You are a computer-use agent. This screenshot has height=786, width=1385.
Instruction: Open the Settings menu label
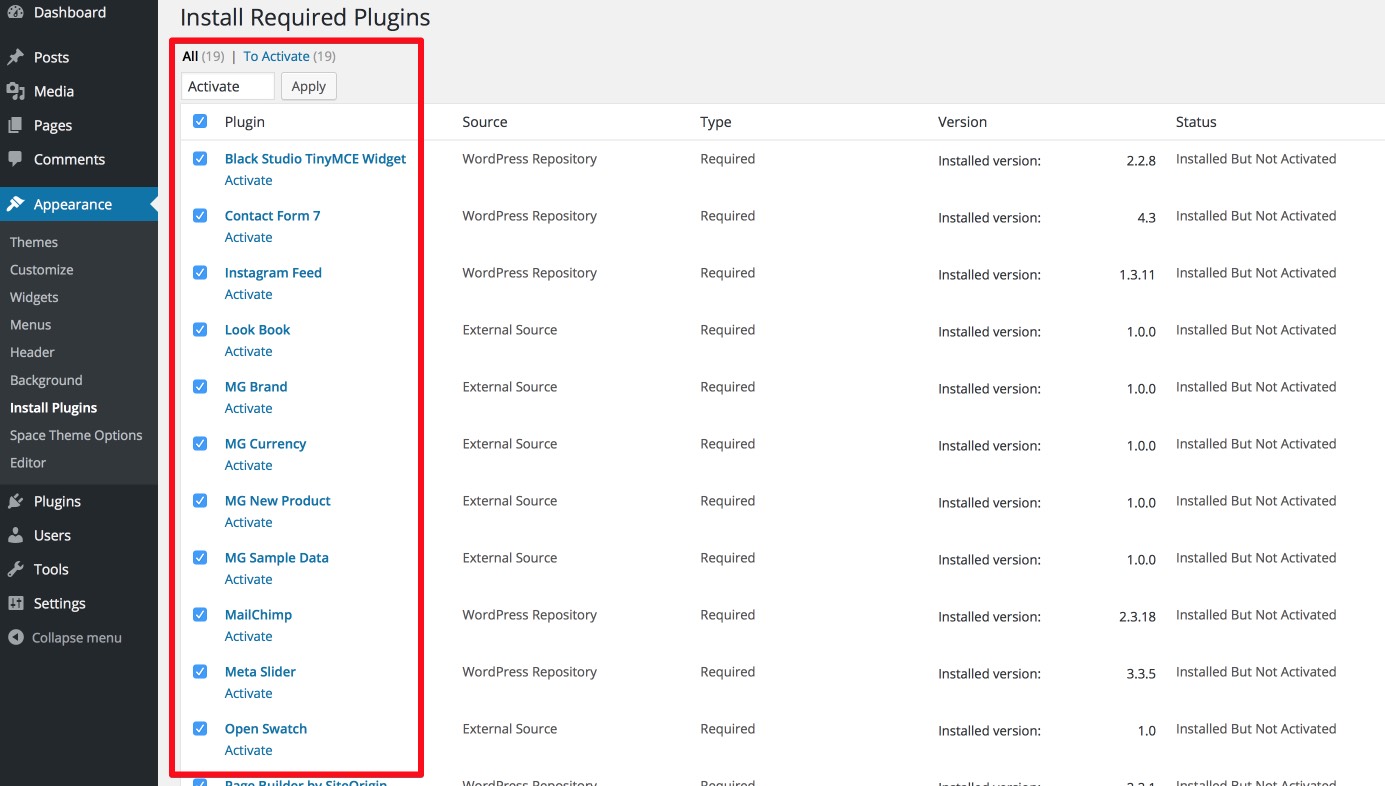[60, 603]
